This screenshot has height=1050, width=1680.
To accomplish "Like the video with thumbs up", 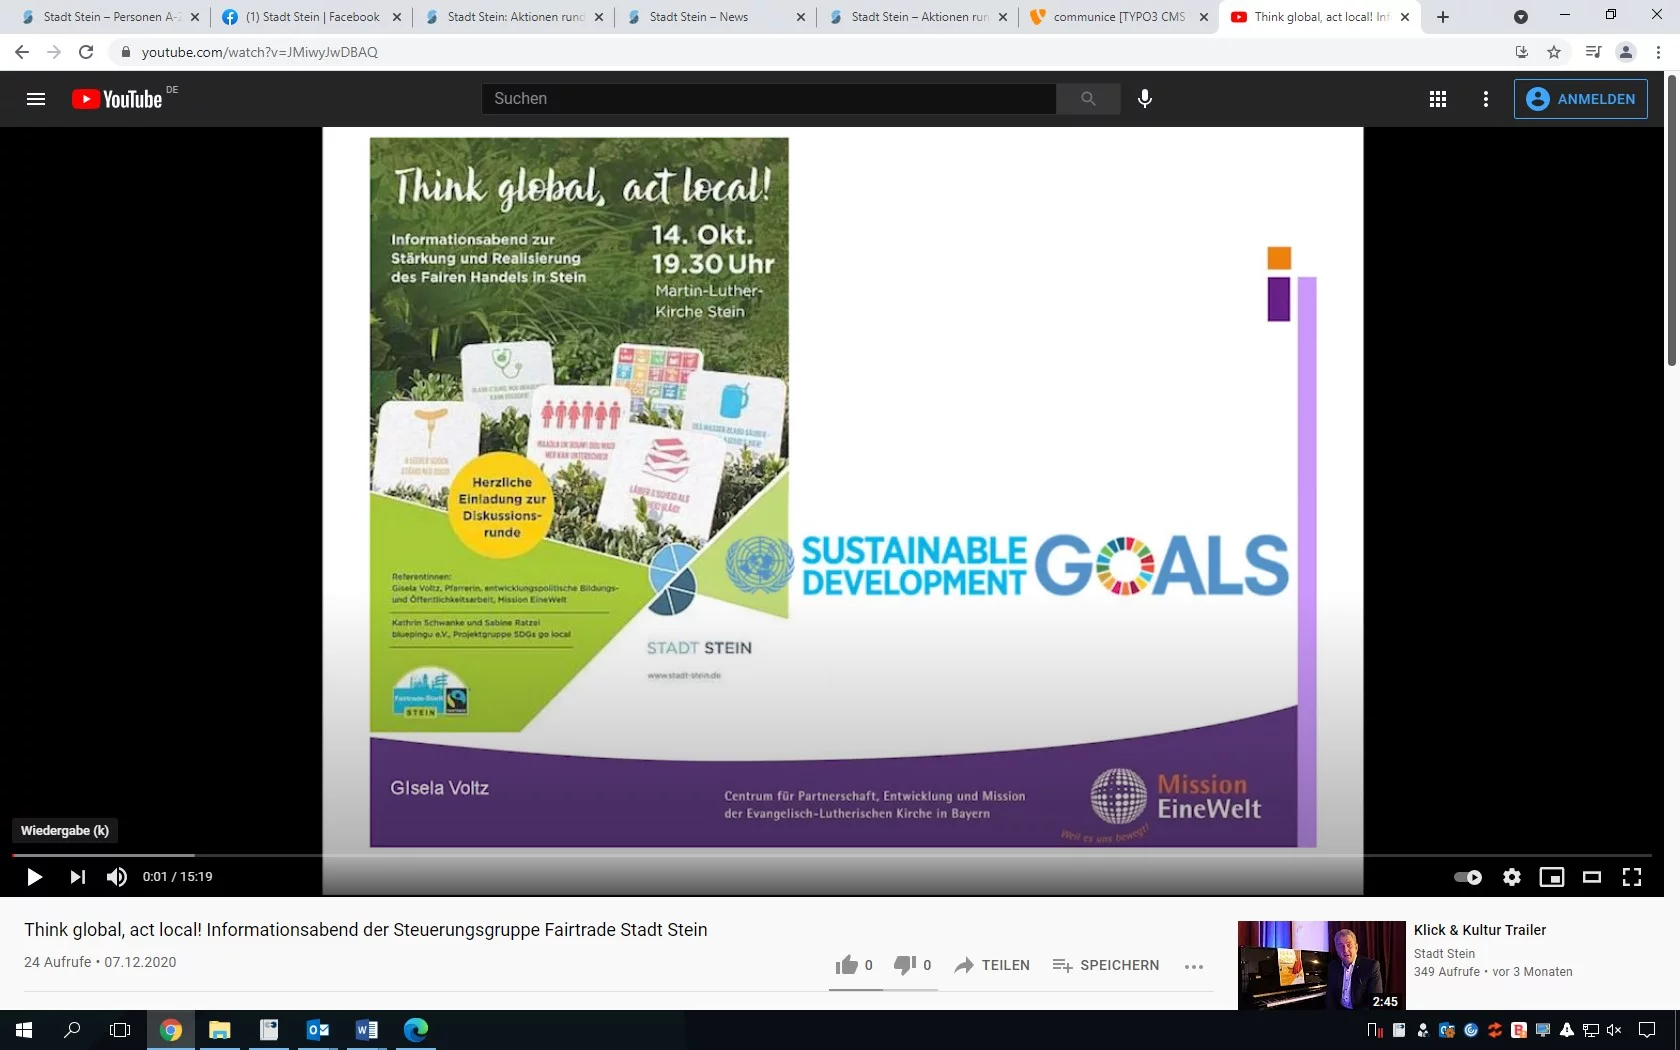I will [854, 965].
